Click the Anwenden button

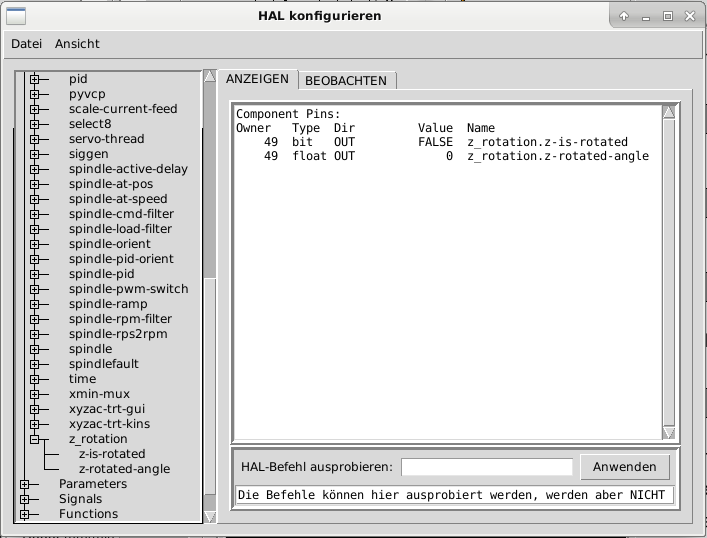click(624, 467)
